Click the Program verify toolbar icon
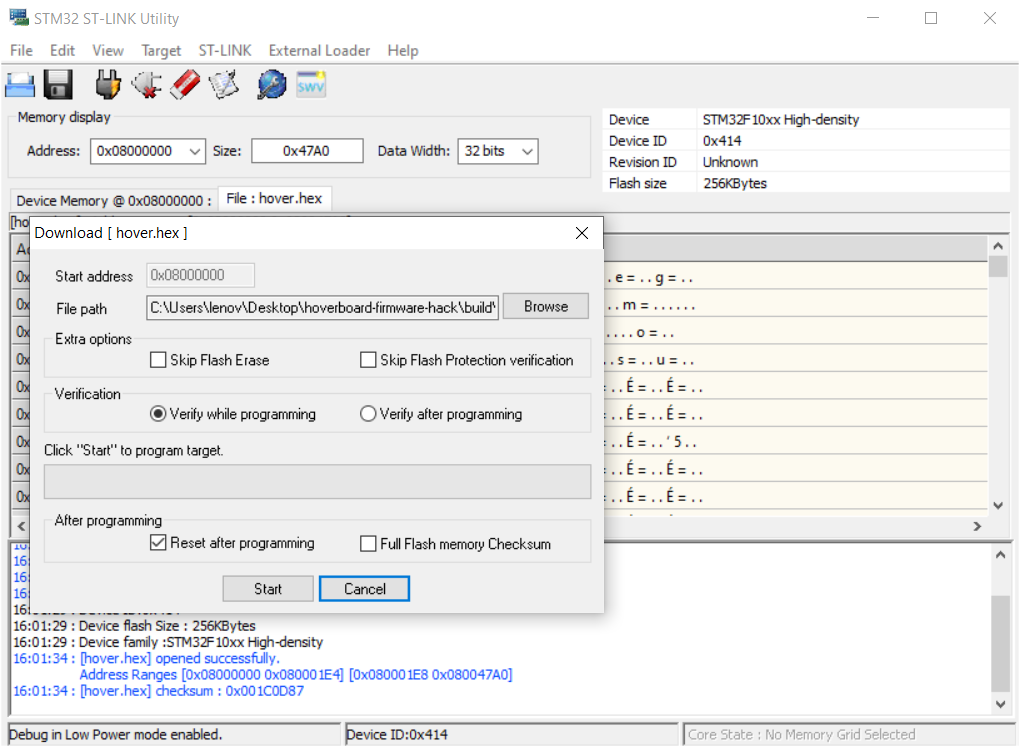The width and height of the screenshot is (1019, 747). click(x=224, y=84)
